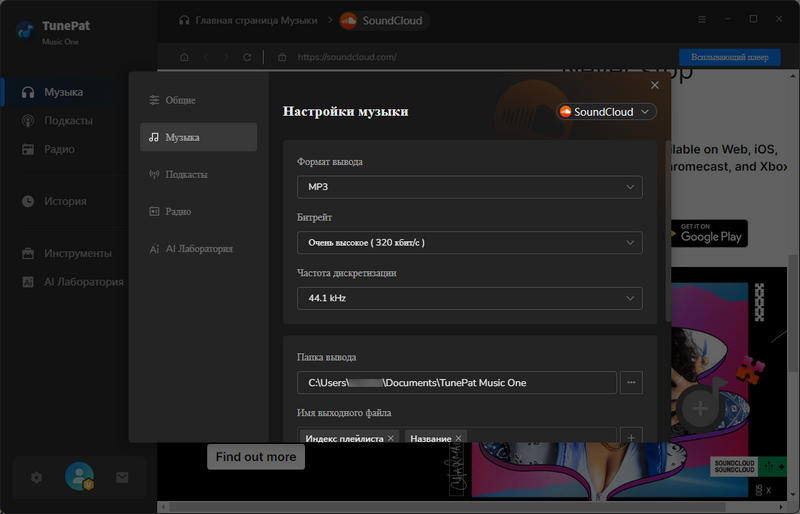The height and width of the screenshot is (514, 800).
Task: Browse output folder with three-dots button
Action: click(x=631, y=382)
